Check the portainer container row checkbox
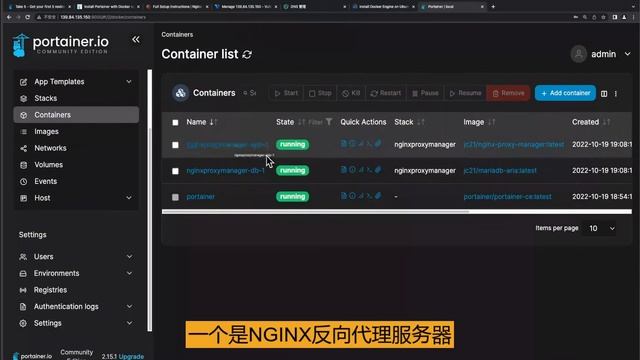This screenshot has height=360, width=640. tap(175, 197)
